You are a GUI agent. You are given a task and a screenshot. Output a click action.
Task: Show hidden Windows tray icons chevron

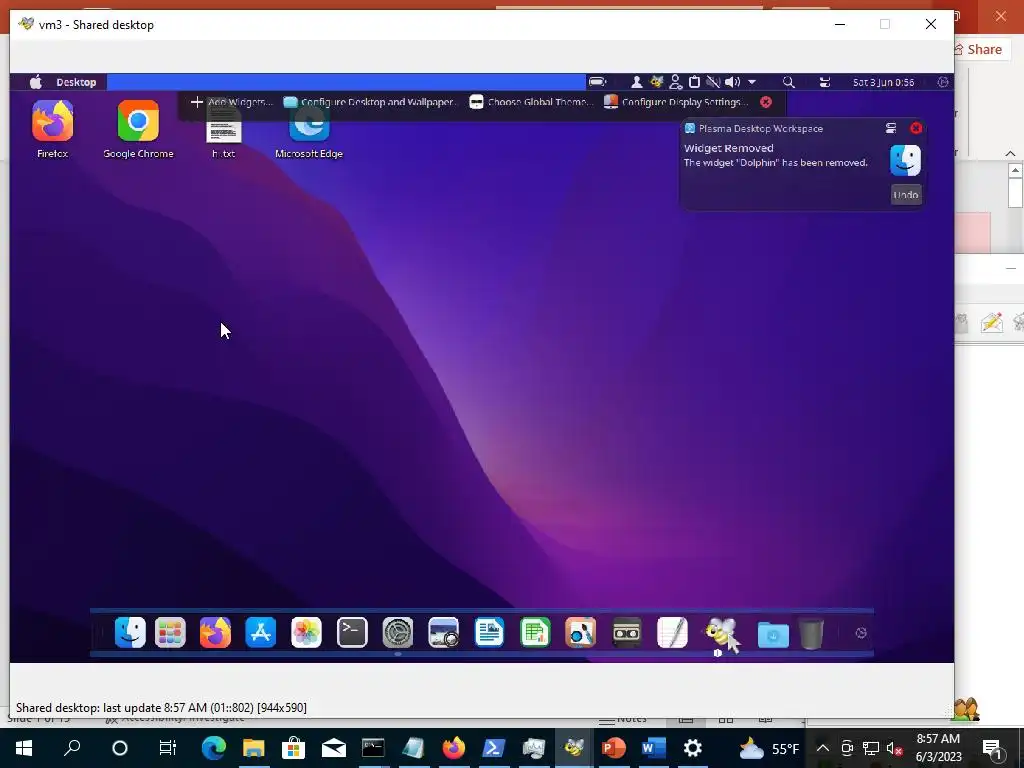coord(823,748)
